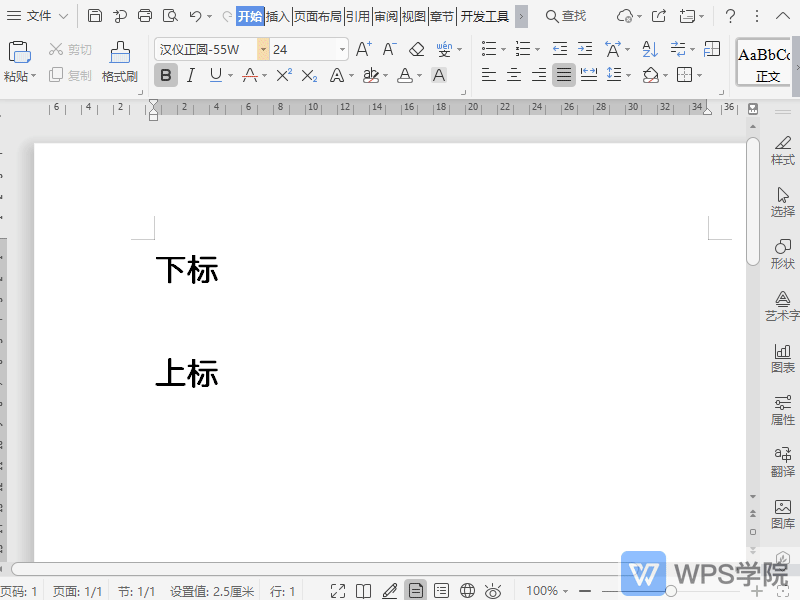Toggle bold formatting

click(x=165, y=75)
